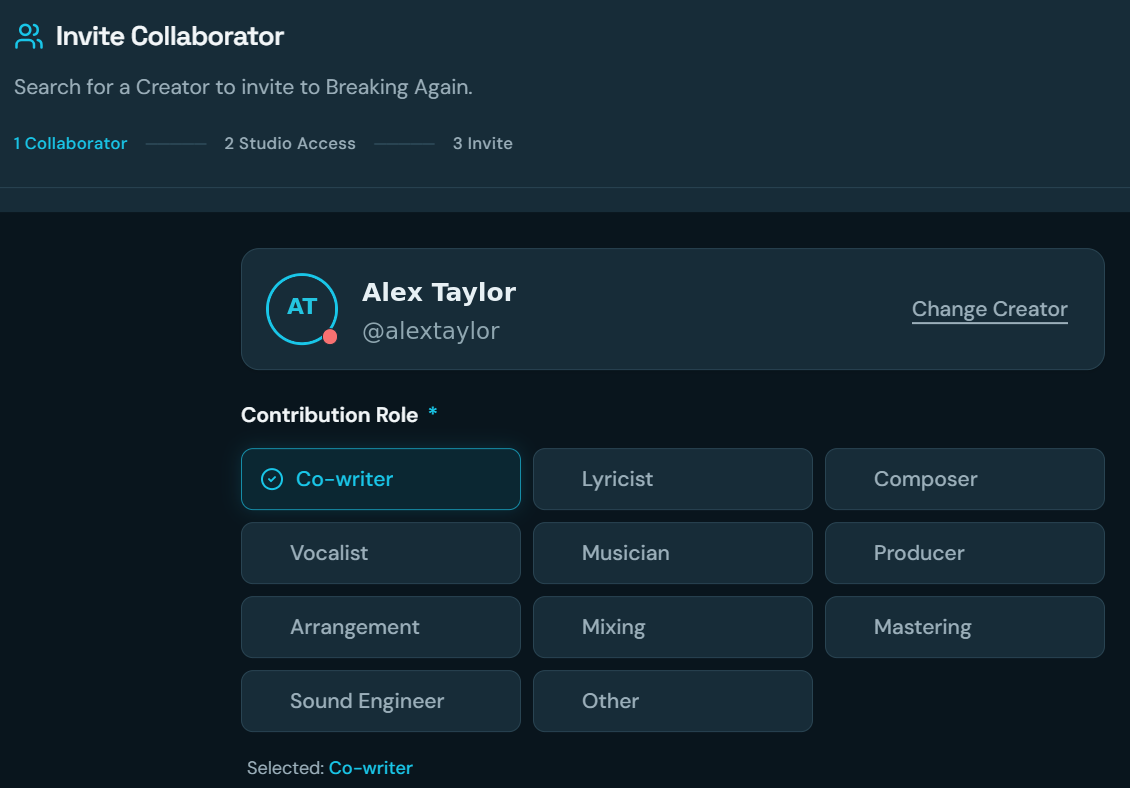Select the Composer role
1130x788 pixels.
click(964, 479)
